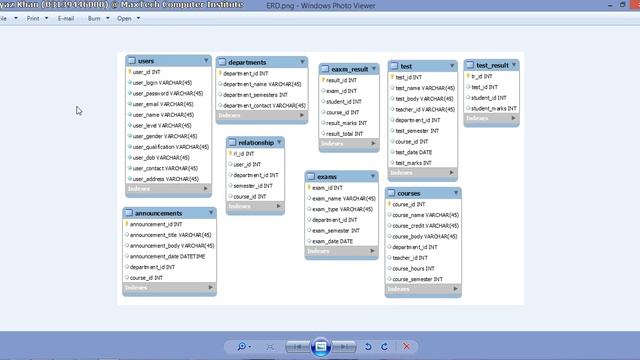This screenshot has width=640, height=360.
Task: Delete the picture with red X
Action: pos(407,347)
